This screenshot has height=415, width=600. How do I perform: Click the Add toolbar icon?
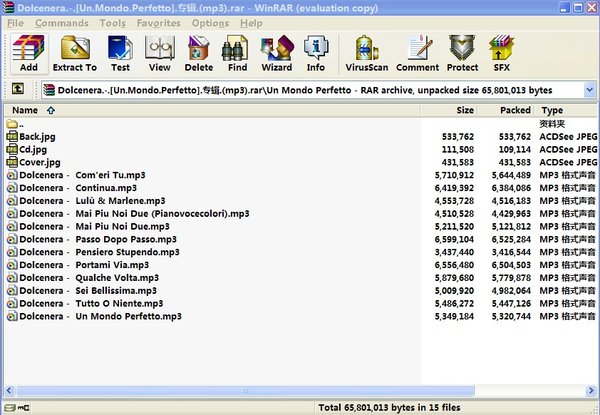click(29, 53)
